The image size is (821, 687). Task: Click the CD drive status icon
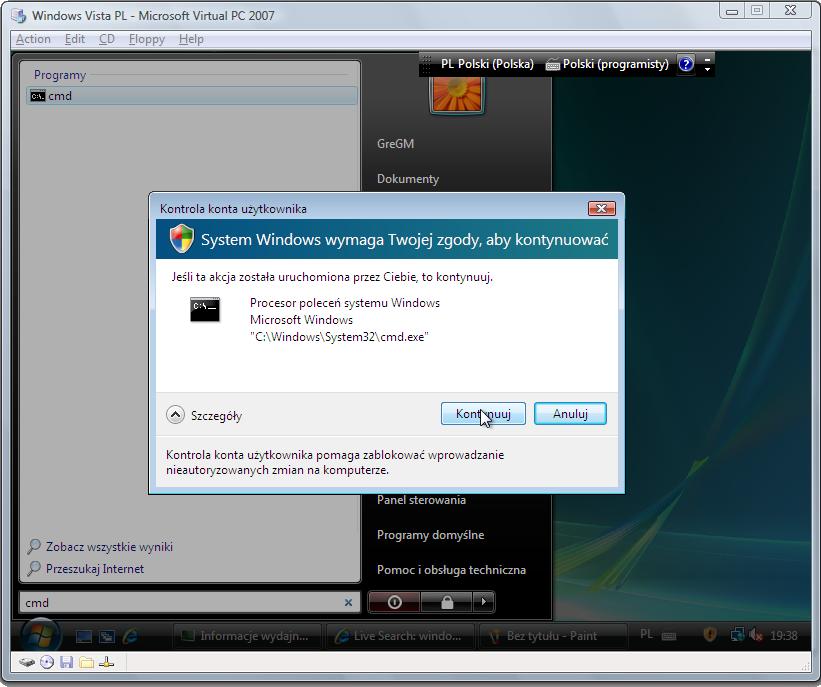click(47, 662)
